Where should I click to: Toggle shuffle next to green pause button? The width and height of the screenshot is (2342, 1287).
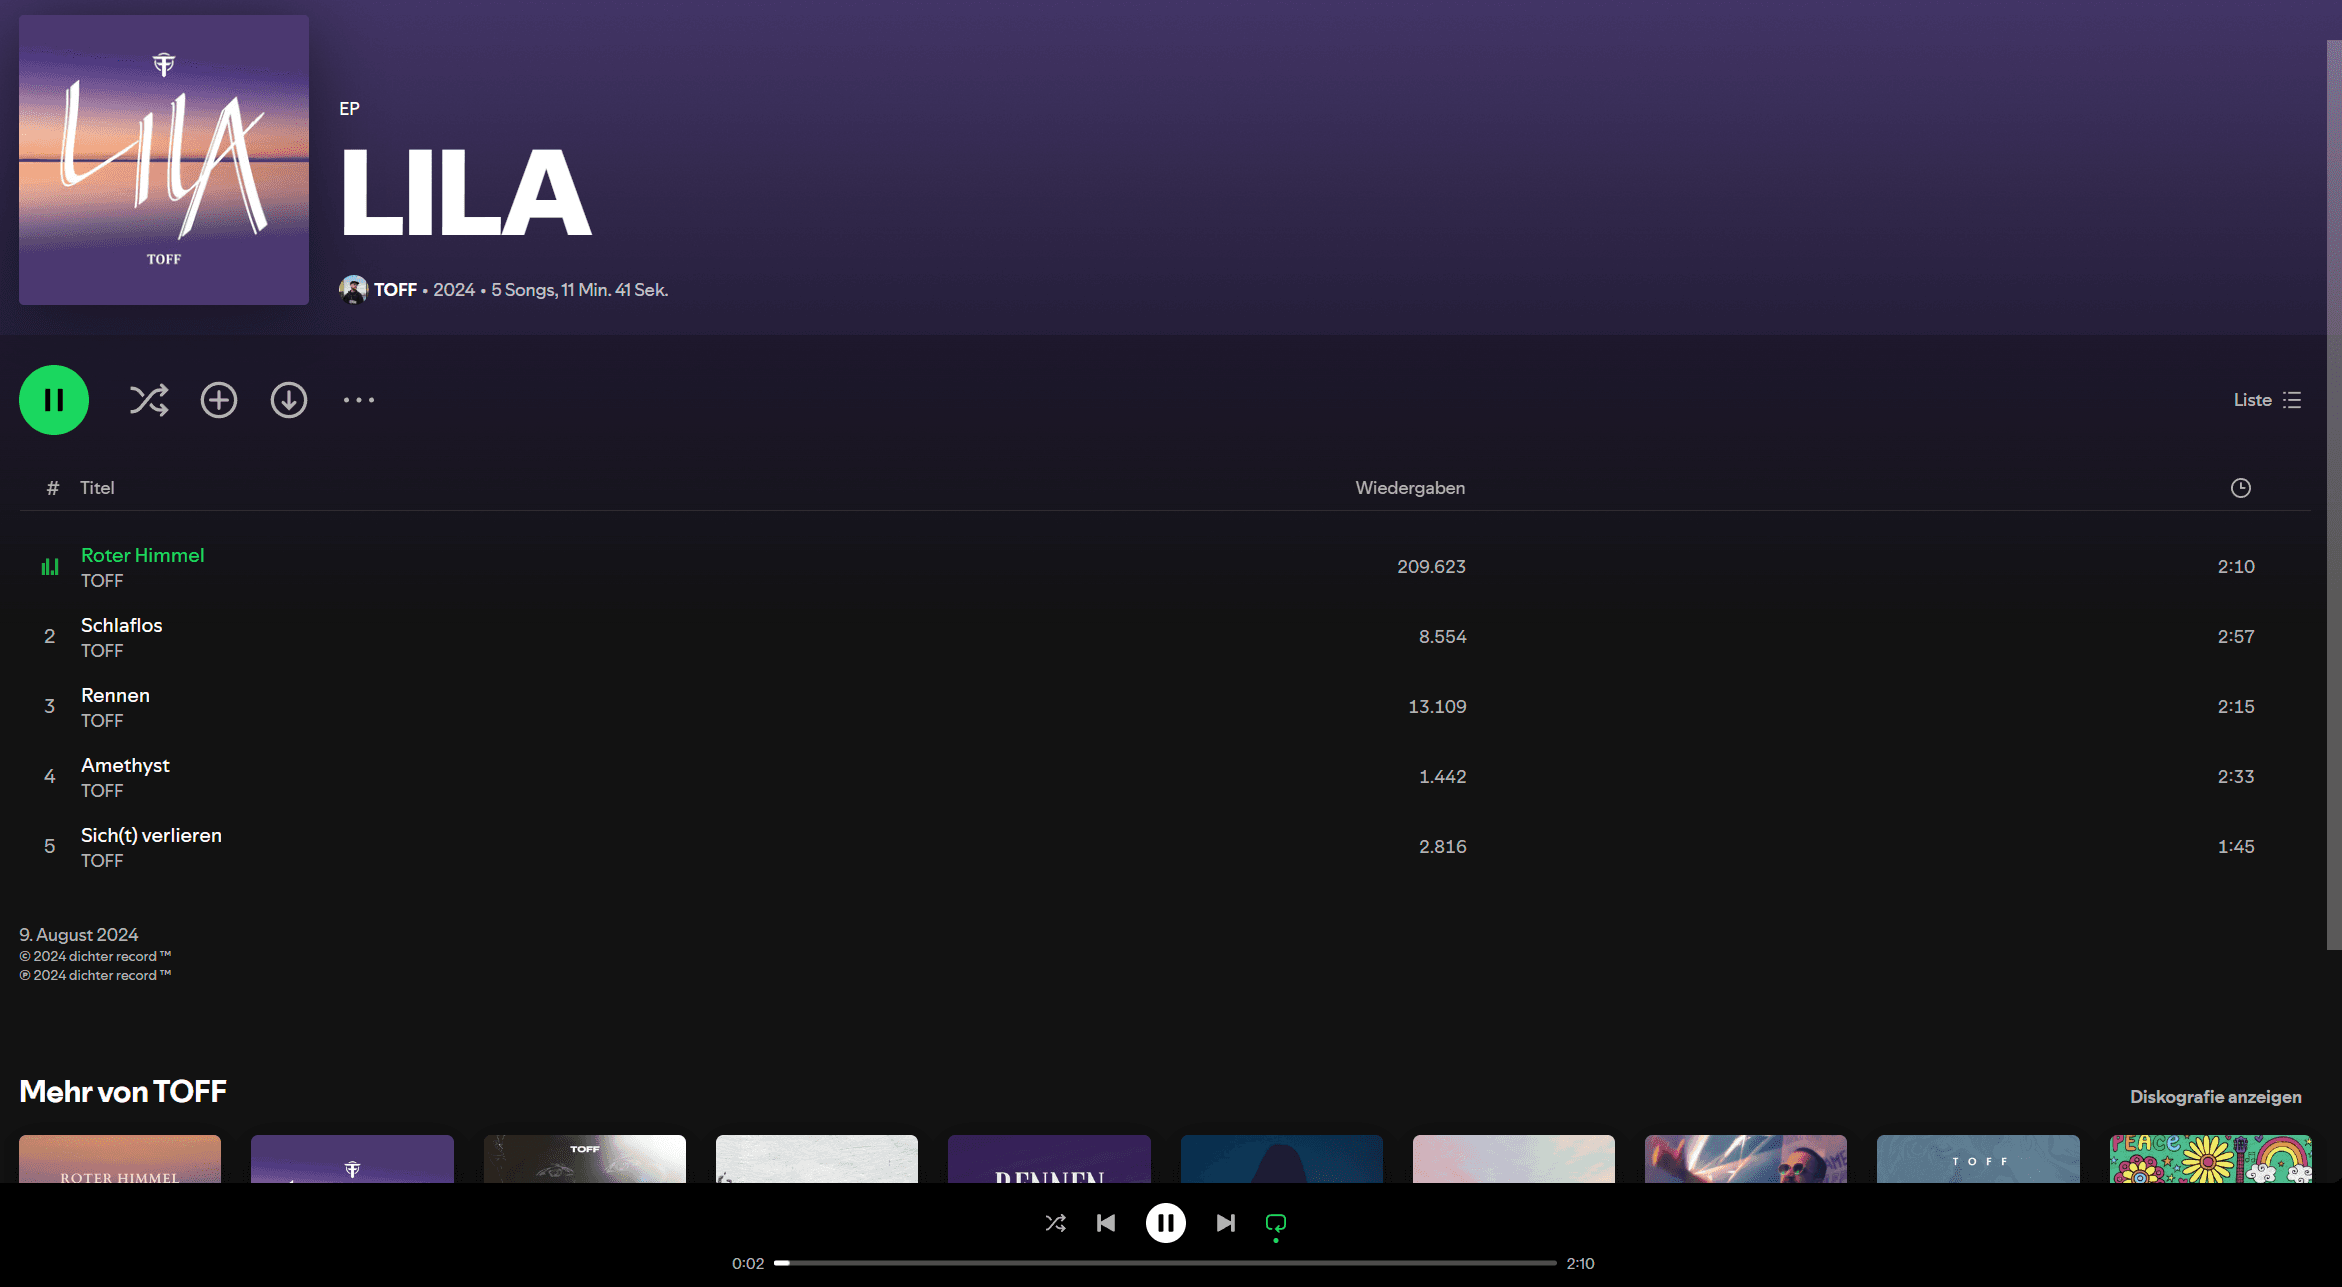[149, 400]
